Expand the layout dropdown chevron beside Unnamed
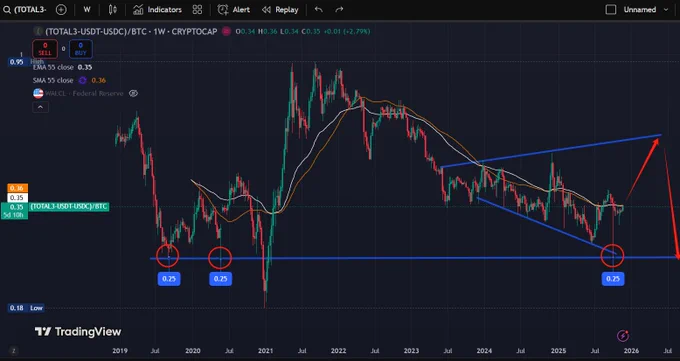Image resolution: width=680 pixels, height=361 pixels. click(x=667, y=10)
